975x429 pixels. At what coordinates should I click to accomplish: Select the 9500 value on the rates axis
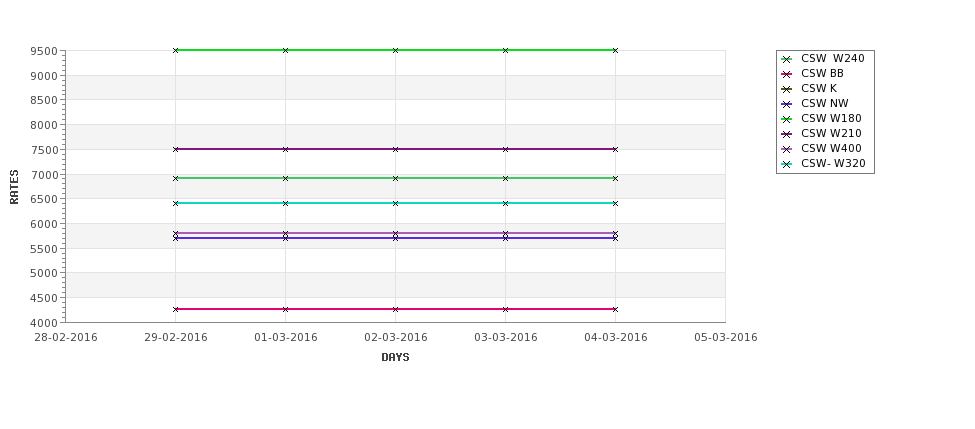tap(44, 51)
